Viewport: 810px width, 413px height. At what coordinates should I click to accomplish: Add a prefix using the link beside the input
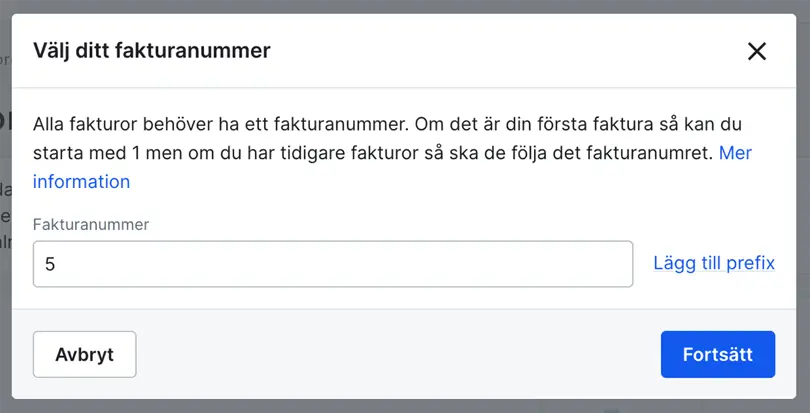713,263
